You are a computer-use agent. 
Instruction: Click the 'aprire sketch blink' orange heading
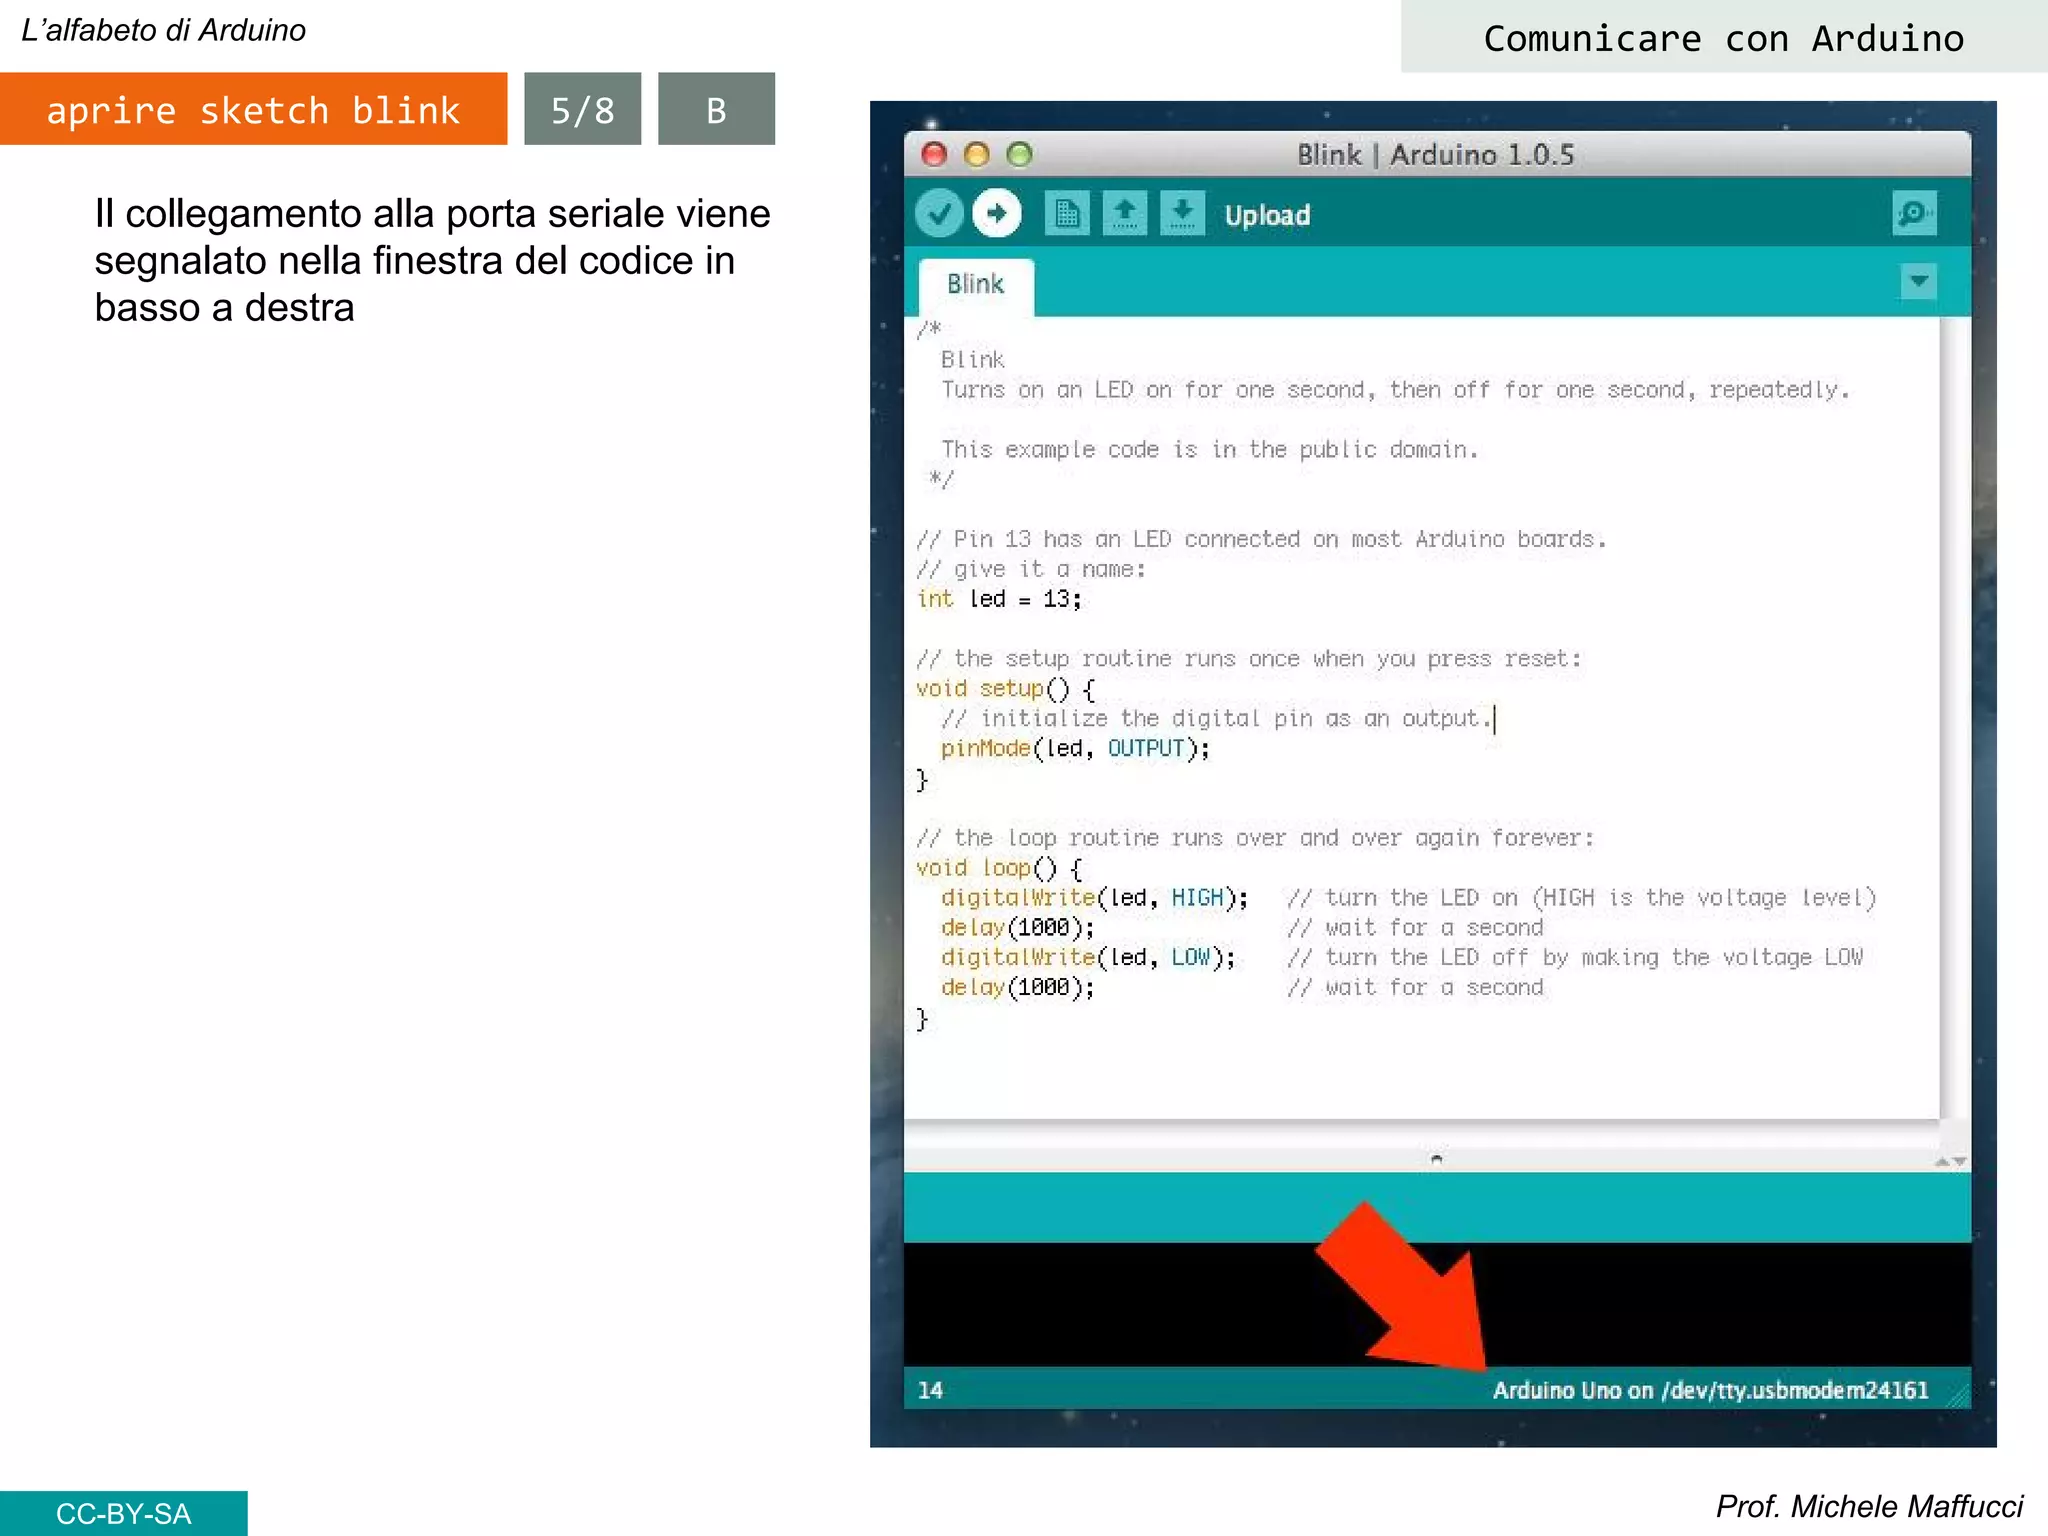(253, 109)
